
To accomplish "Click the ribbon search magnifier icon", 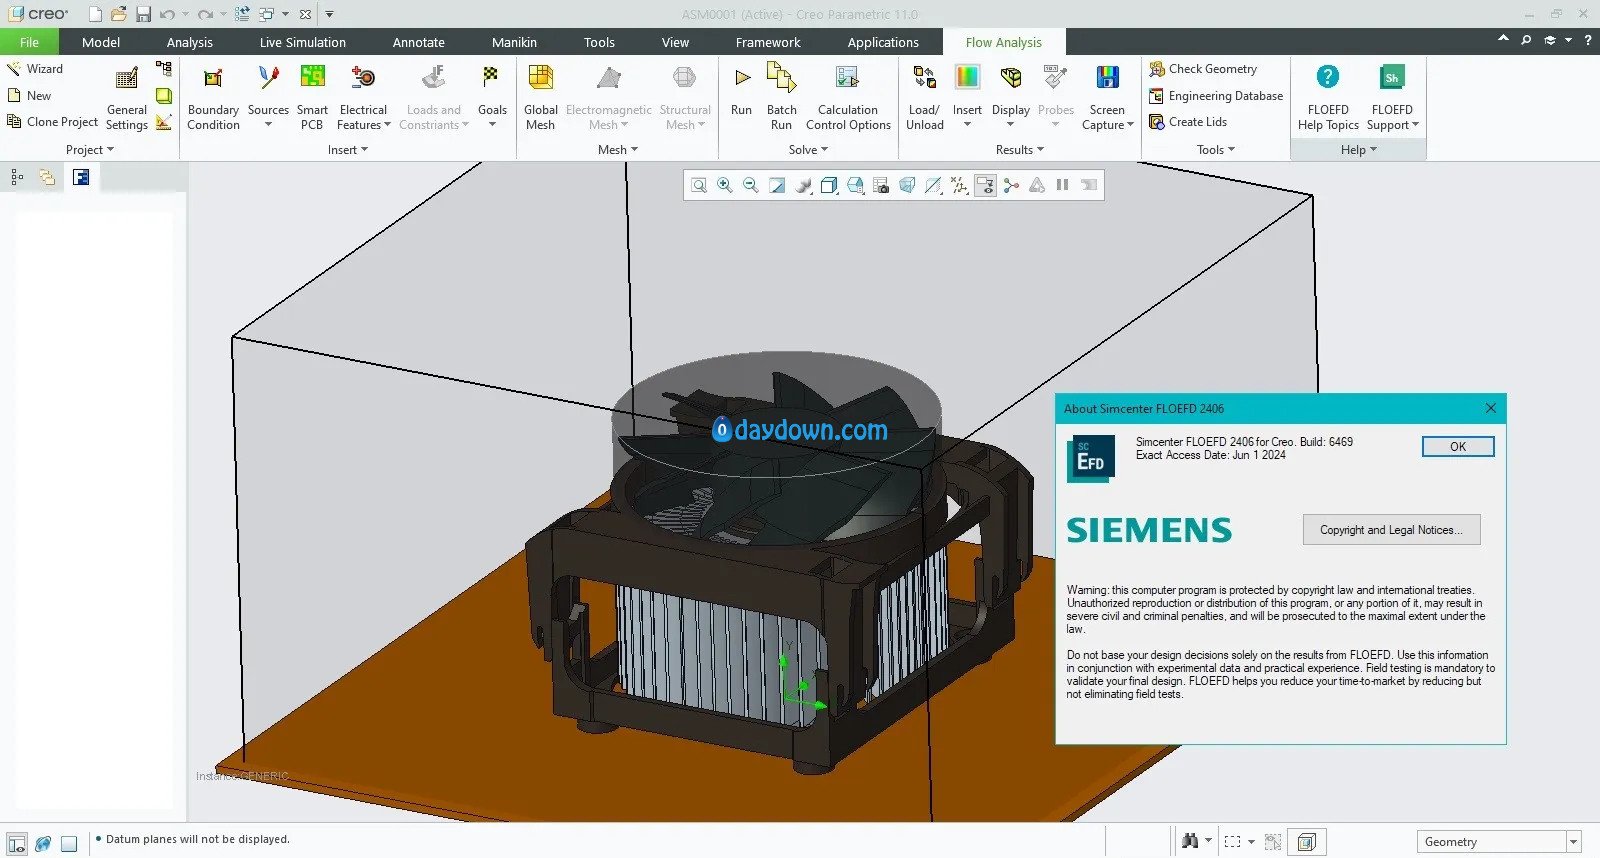I will click(x=1526, y=40).
